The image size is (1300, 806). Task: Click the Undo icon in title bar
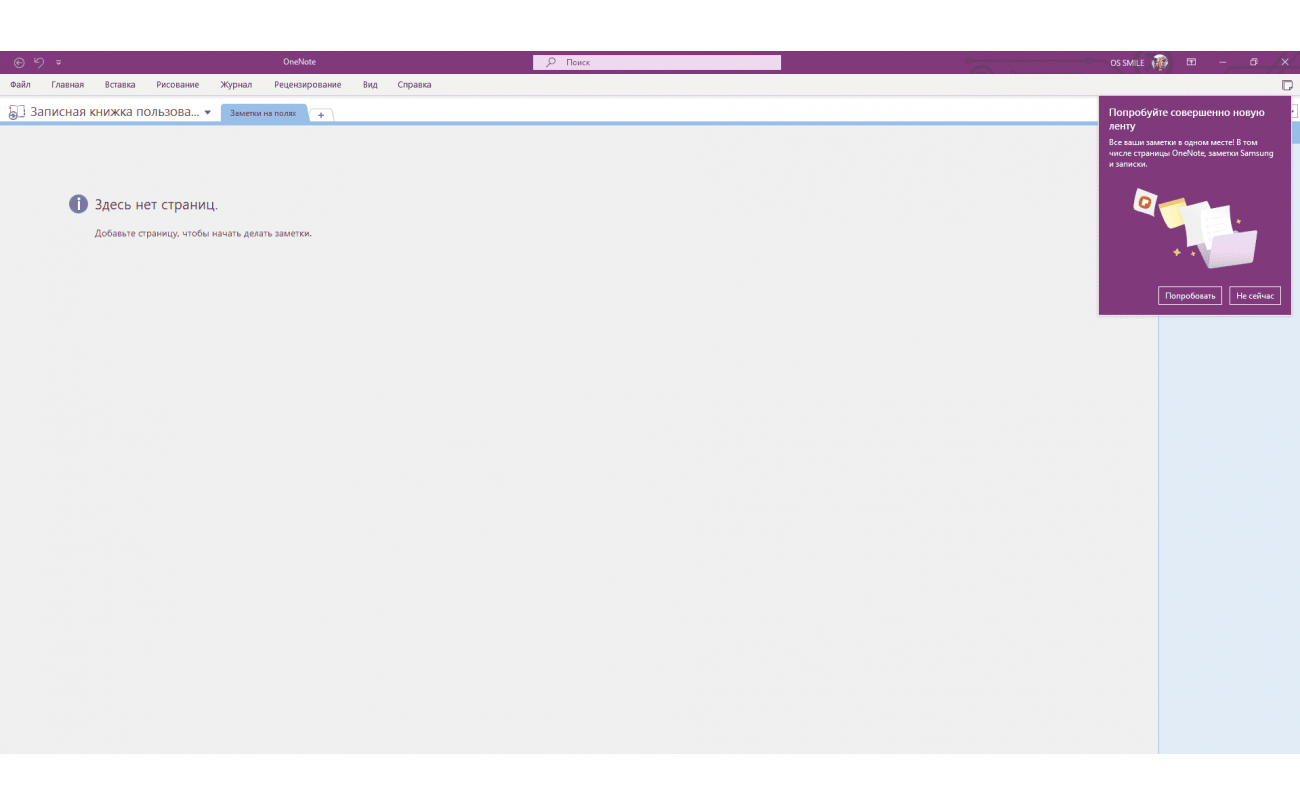click(x=39, y=62)
